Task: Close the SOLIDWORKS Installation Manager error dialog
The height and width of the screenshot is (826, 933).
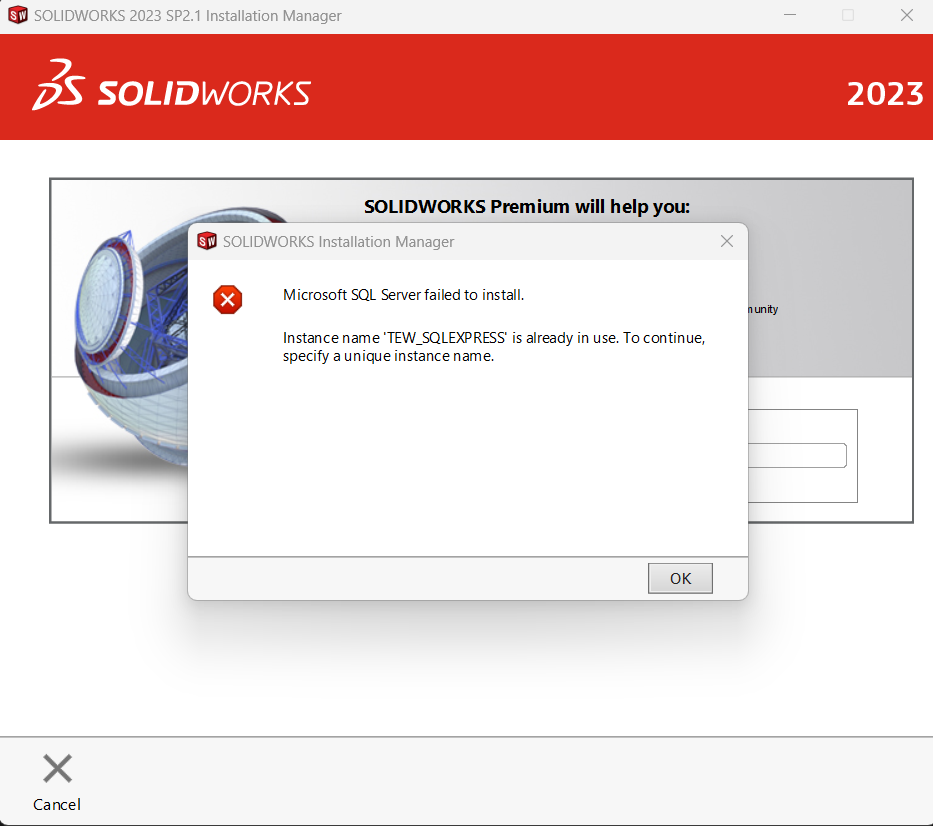Action: 727,241
